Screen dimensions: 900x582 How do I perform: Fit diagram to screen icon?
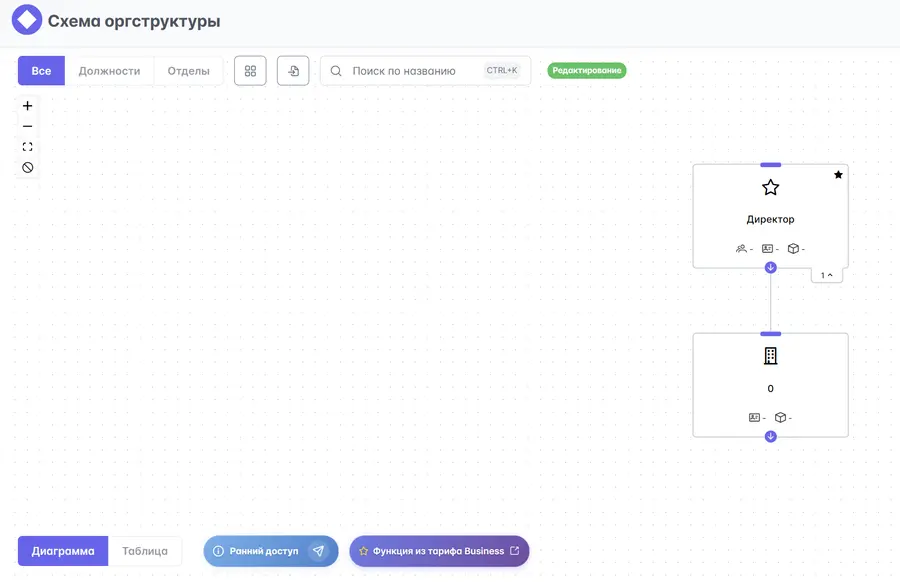27,147
